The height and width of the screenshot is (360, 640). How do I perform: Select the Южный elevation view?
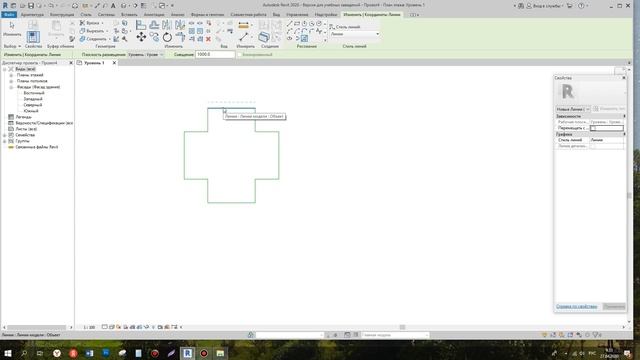click(x=31, y=111)
